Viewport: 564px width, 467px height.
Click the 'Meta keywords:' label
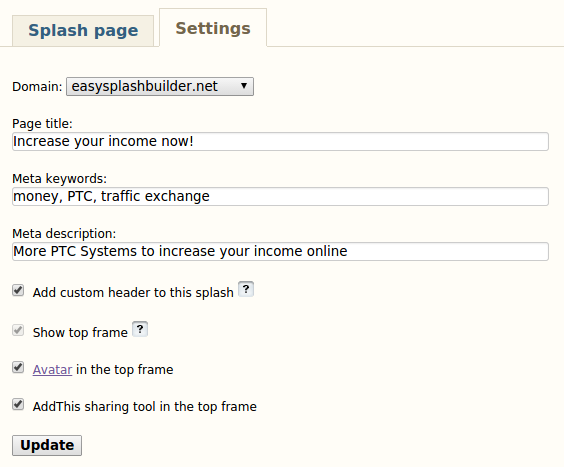59,179
